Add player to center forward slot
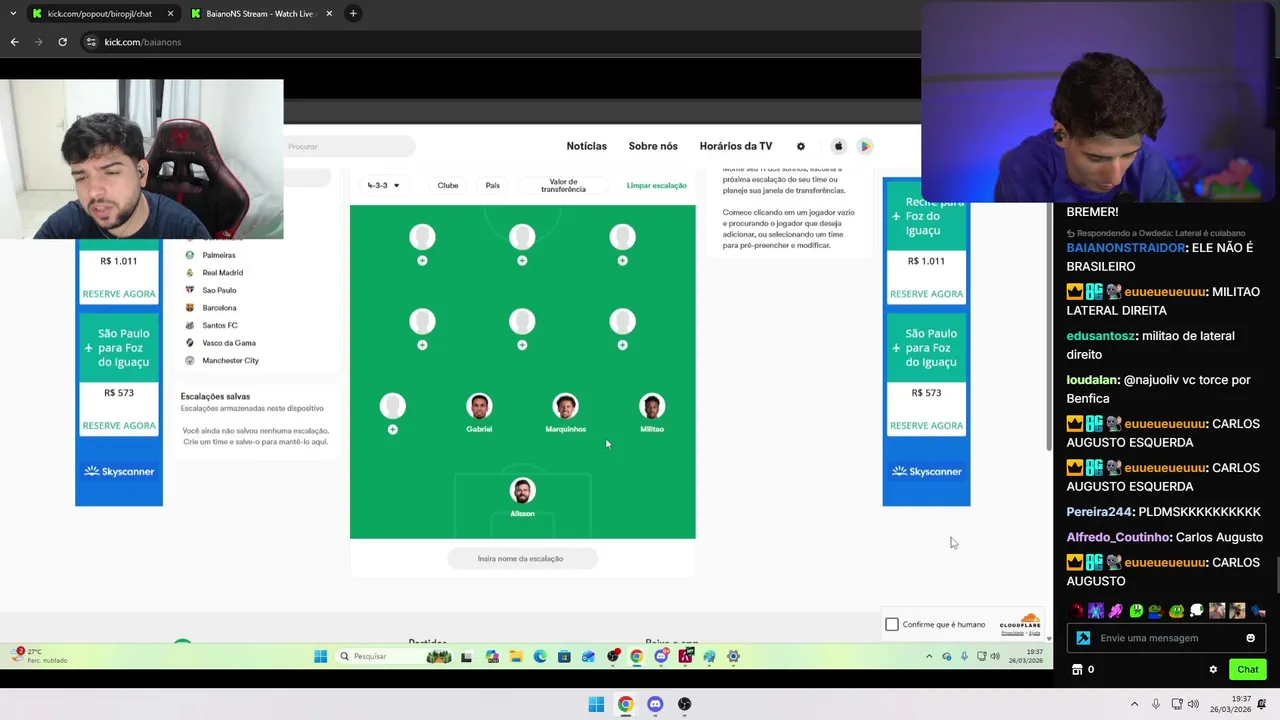The height and width of the screenshot is (720, 1280). click(x=522, y=260)
